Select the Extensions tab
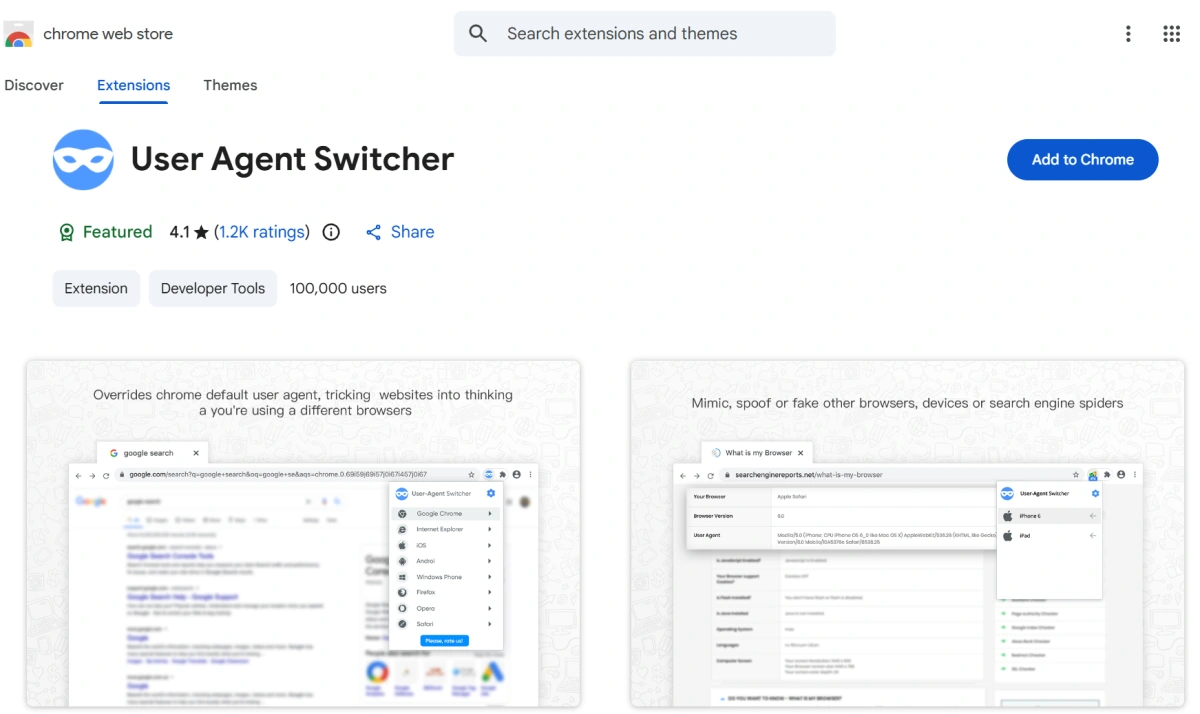Image resolution: width=1200 pixels, height=714 pixels. coord(133,85)
